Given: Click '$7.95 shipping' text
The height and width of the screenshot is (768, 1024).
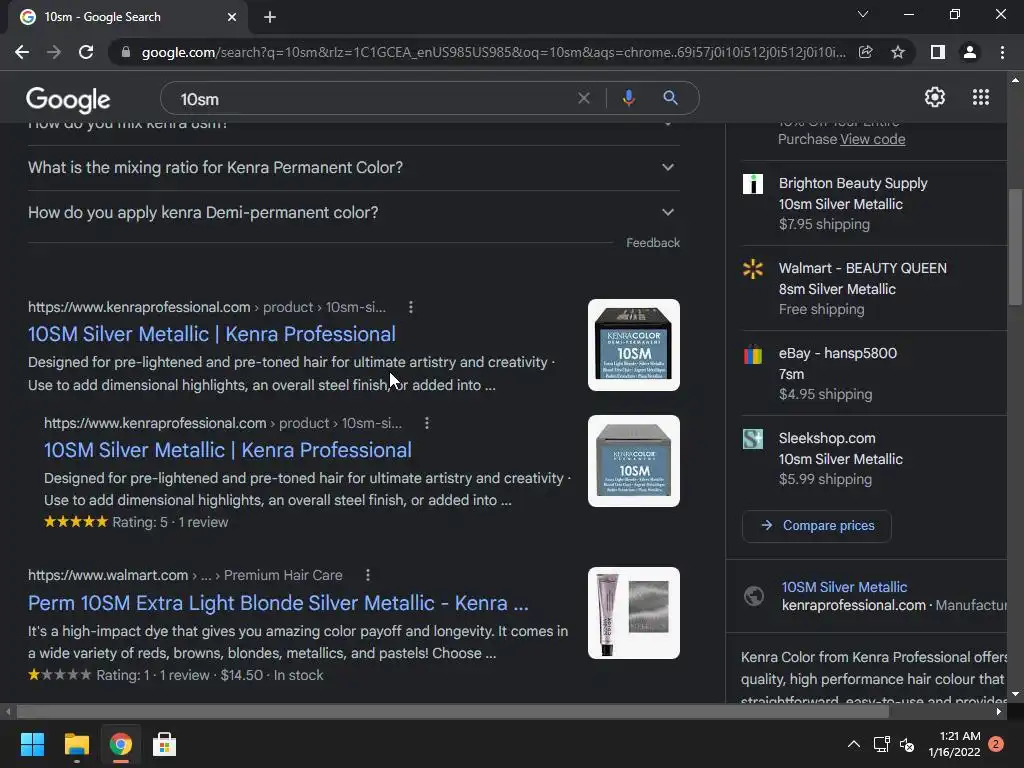Looking at the screenshot, I should pyautogui.click(x=824, y=224).
